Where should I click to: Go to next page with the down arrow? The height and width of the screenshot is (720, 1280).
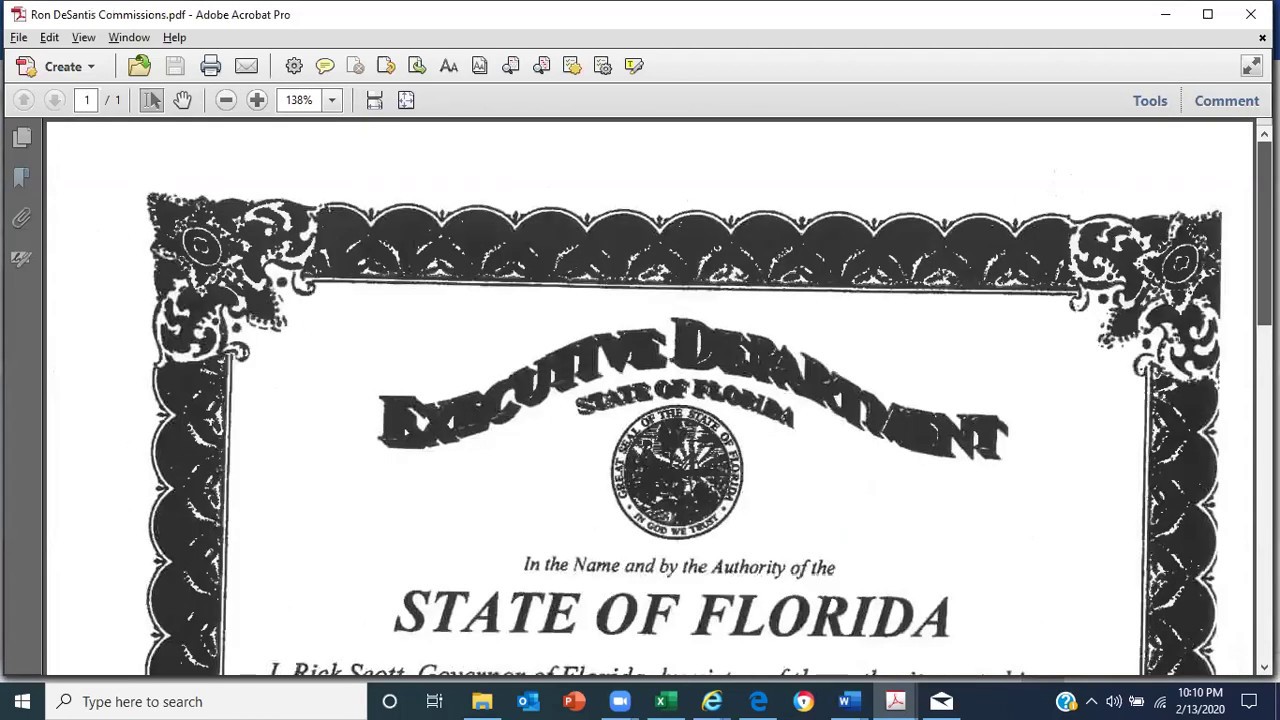pyautogui.click(x=55, y=100)
